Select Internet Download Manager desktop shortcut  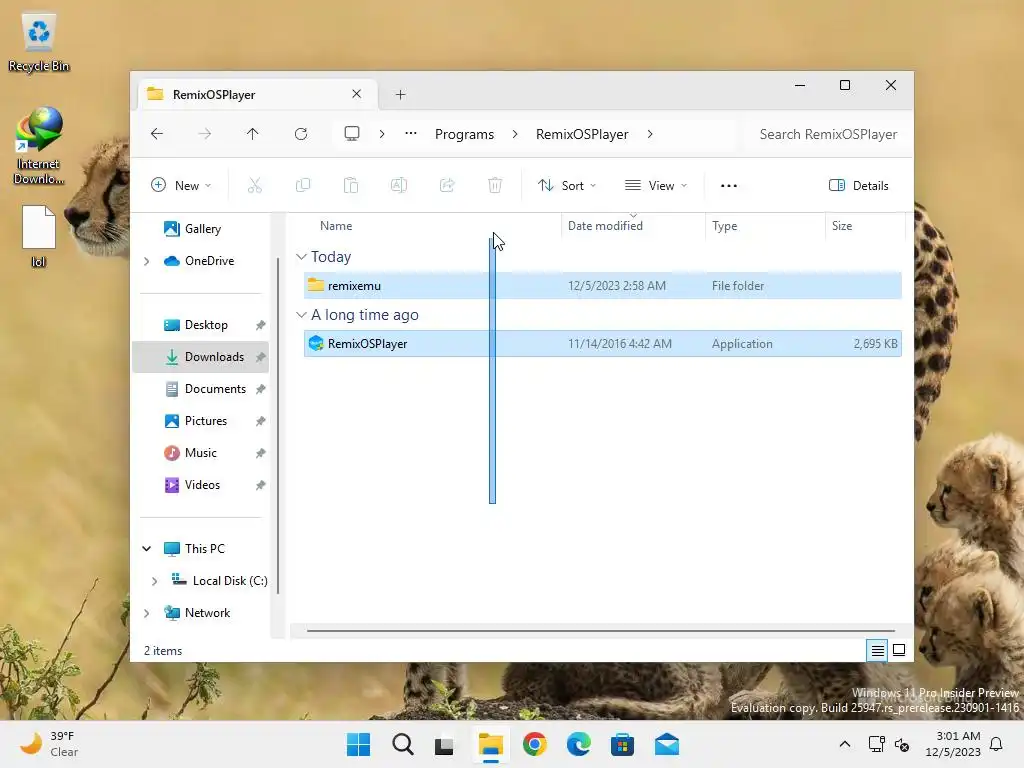pyautogui.click(x=39, y=147)
